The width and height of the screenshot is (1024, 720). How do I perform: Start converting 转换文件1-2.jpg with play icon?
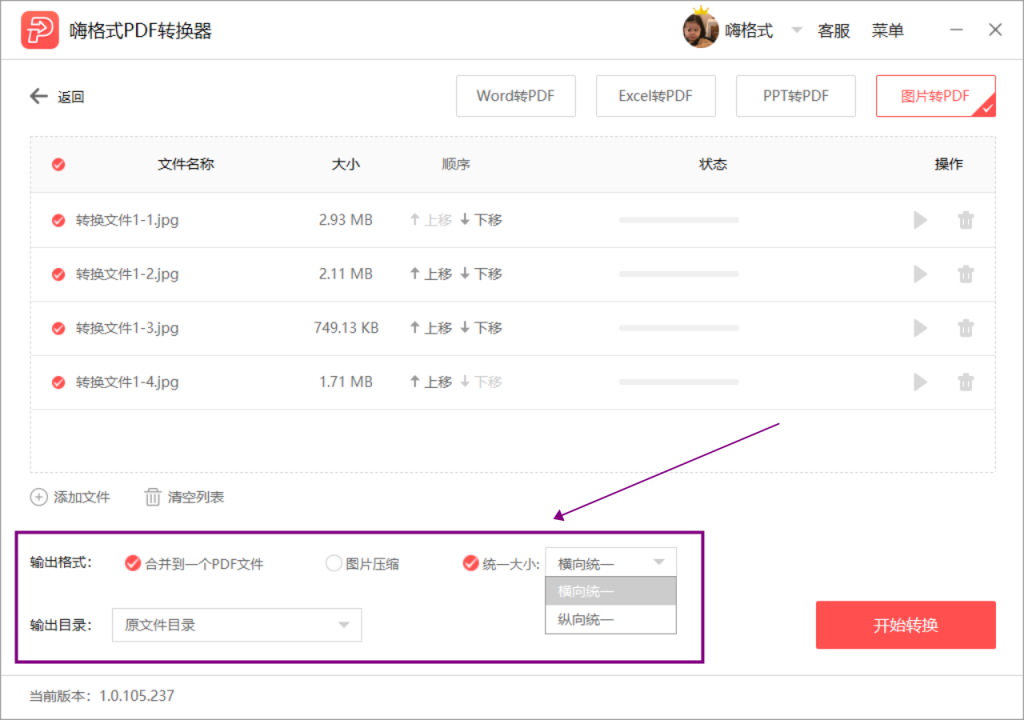pos(920,274)
